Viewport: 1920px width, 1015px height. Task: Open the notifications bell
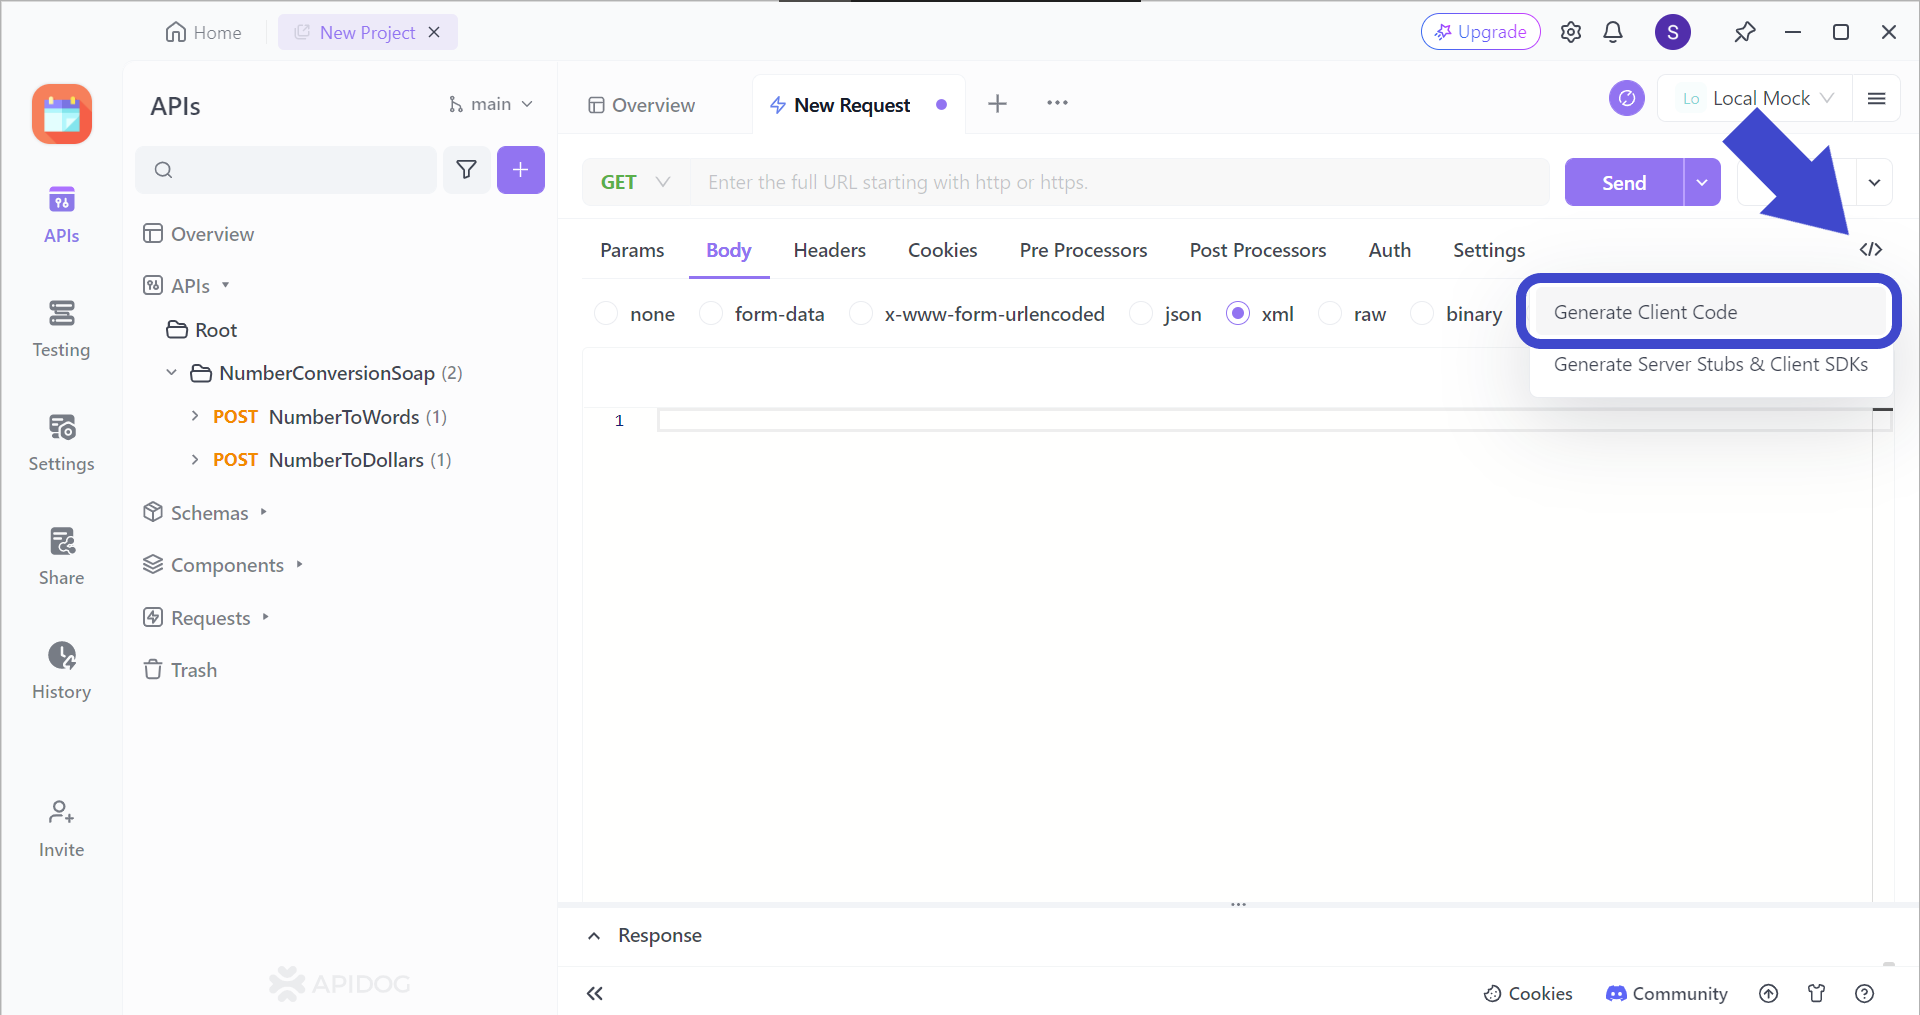[x=1612, y=32]
